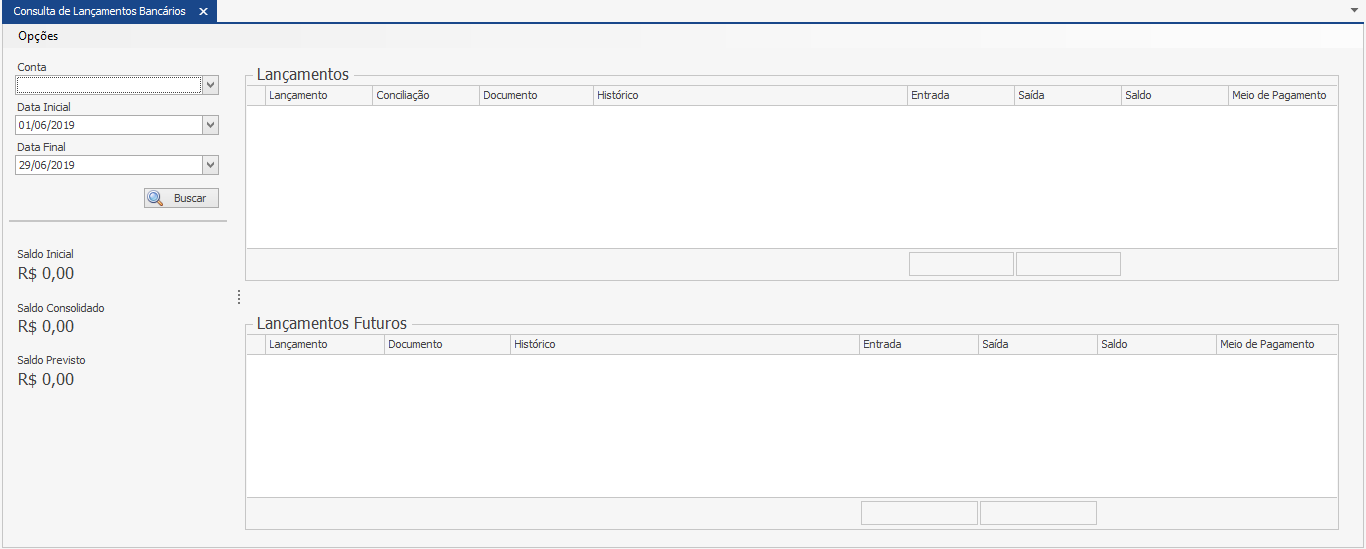Open the tab list arrow at top right

point(1353,7)
